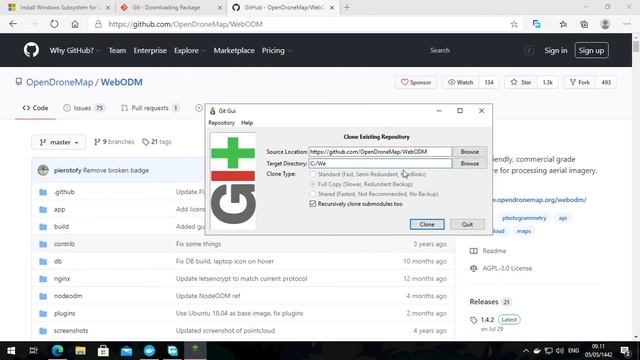Open the master branch dropdown
Image resolution: width=640 pixels, height=360 pixels.
[x=59, y=142]
